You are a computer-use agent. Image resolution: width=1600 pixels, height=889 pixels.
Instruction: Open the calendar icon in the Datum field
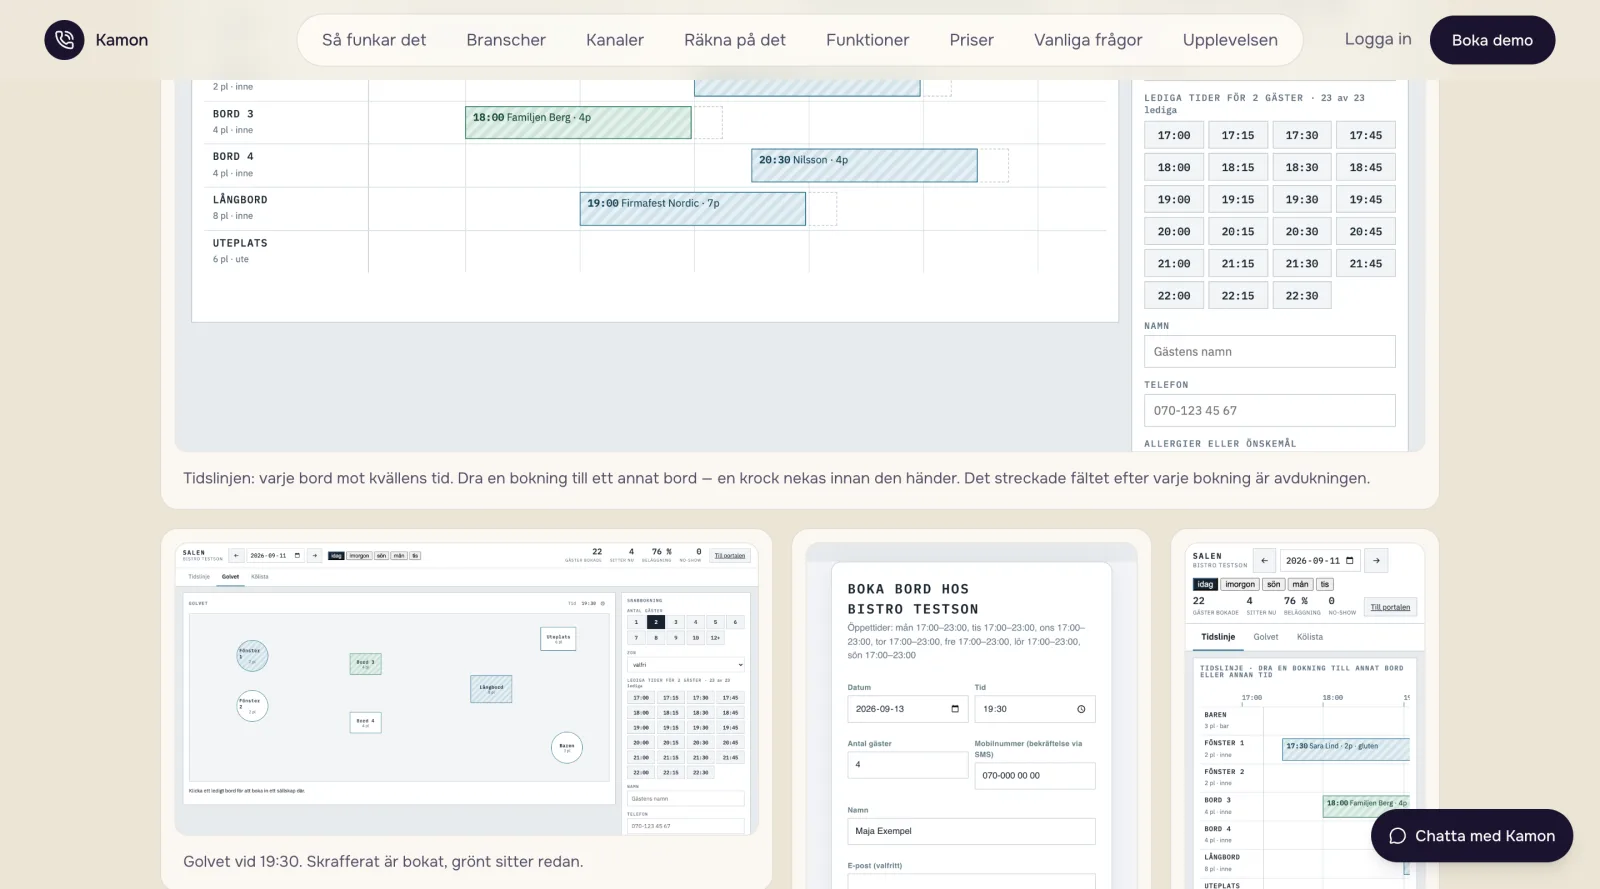[955, 709]
